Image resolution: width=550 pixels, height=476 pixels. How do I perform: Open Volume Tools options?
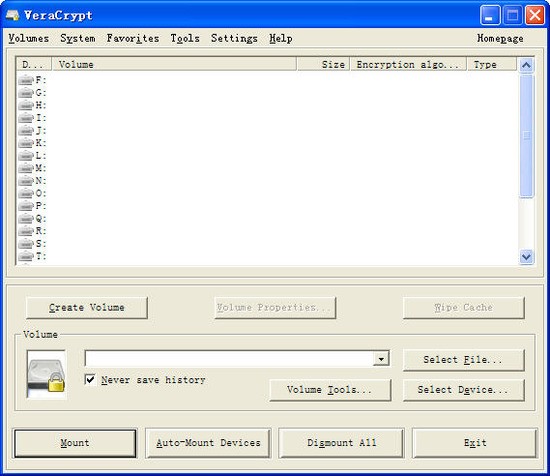[x=330, y=390]
